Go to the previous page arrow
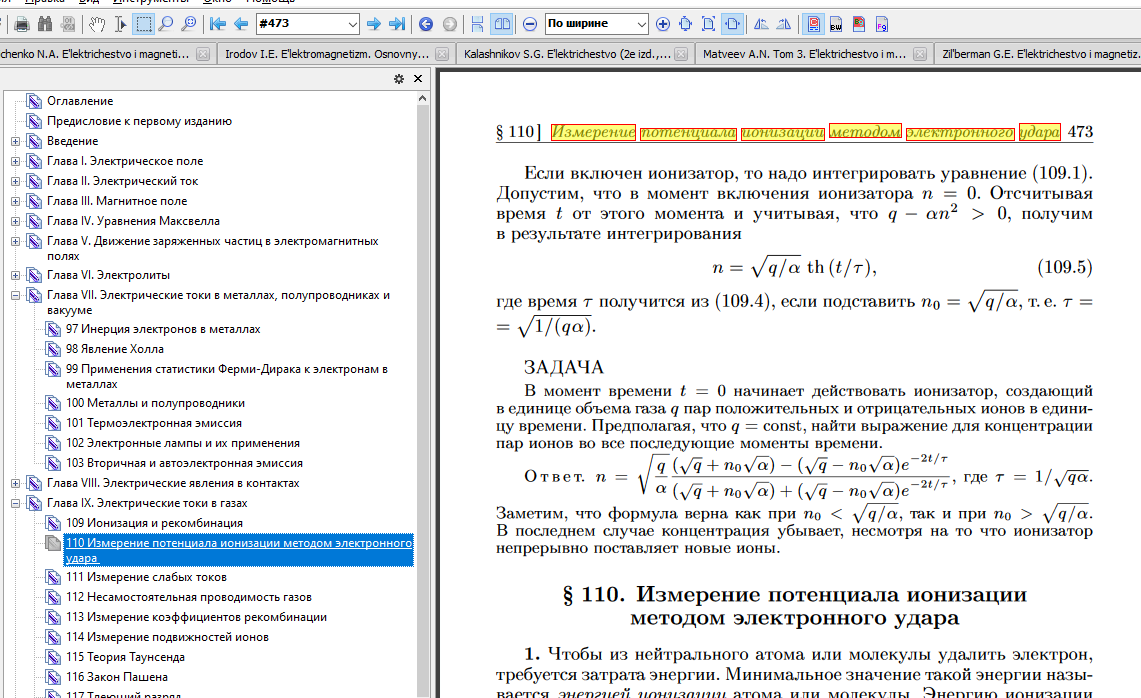Screen dimensions: 1141x698 tap(241, 24)
